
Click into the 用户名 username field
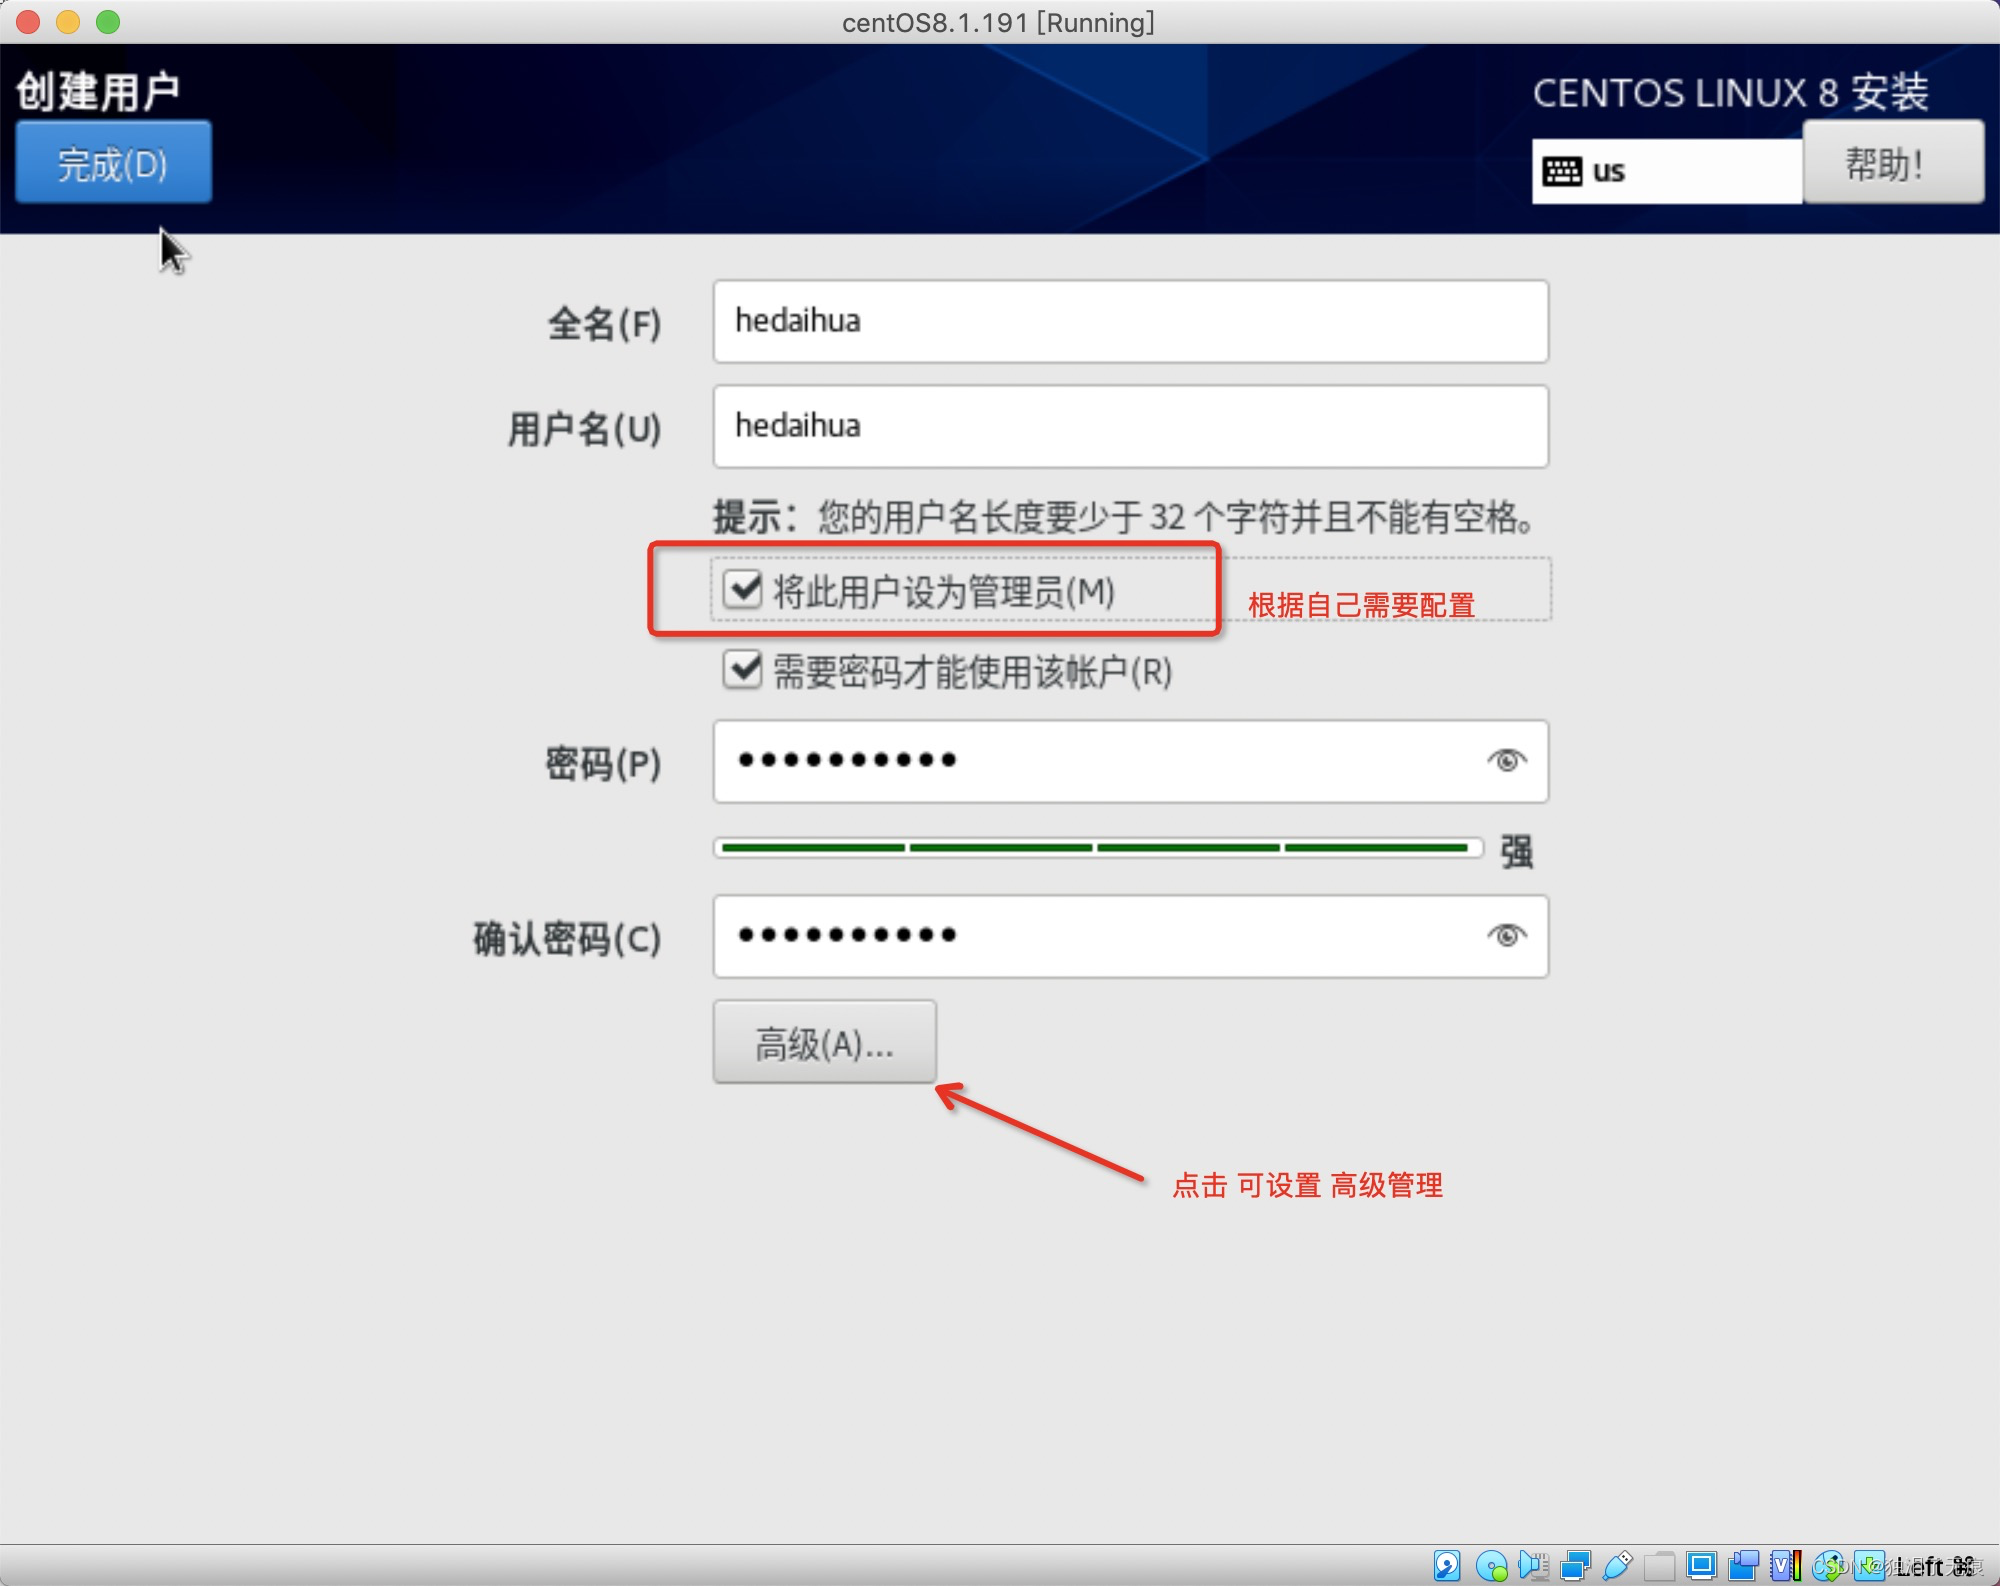[1130, 426]
